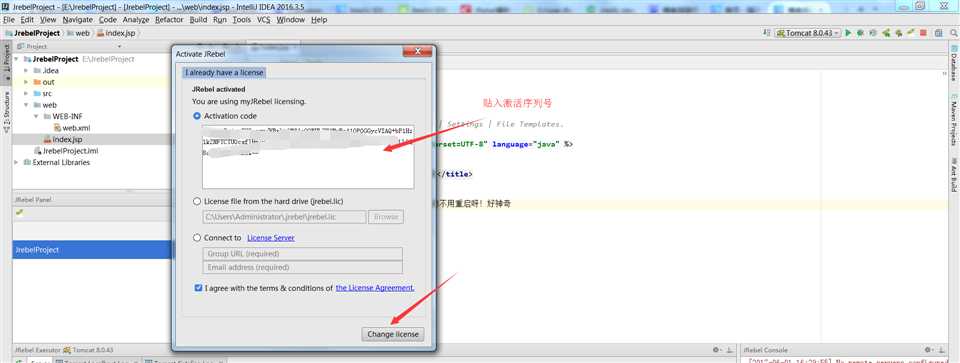Expand the out folder
This screenshot has height=363, width=960.
point(26,82)
